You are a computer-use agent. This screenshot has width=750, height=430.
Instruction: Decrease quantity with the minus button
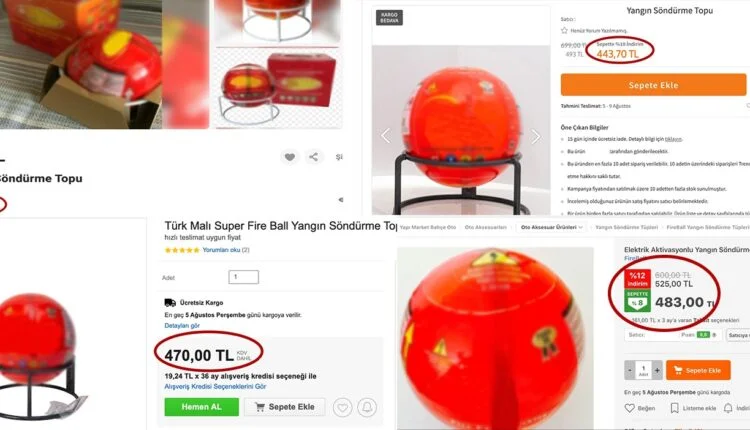(x=629, y=370)
